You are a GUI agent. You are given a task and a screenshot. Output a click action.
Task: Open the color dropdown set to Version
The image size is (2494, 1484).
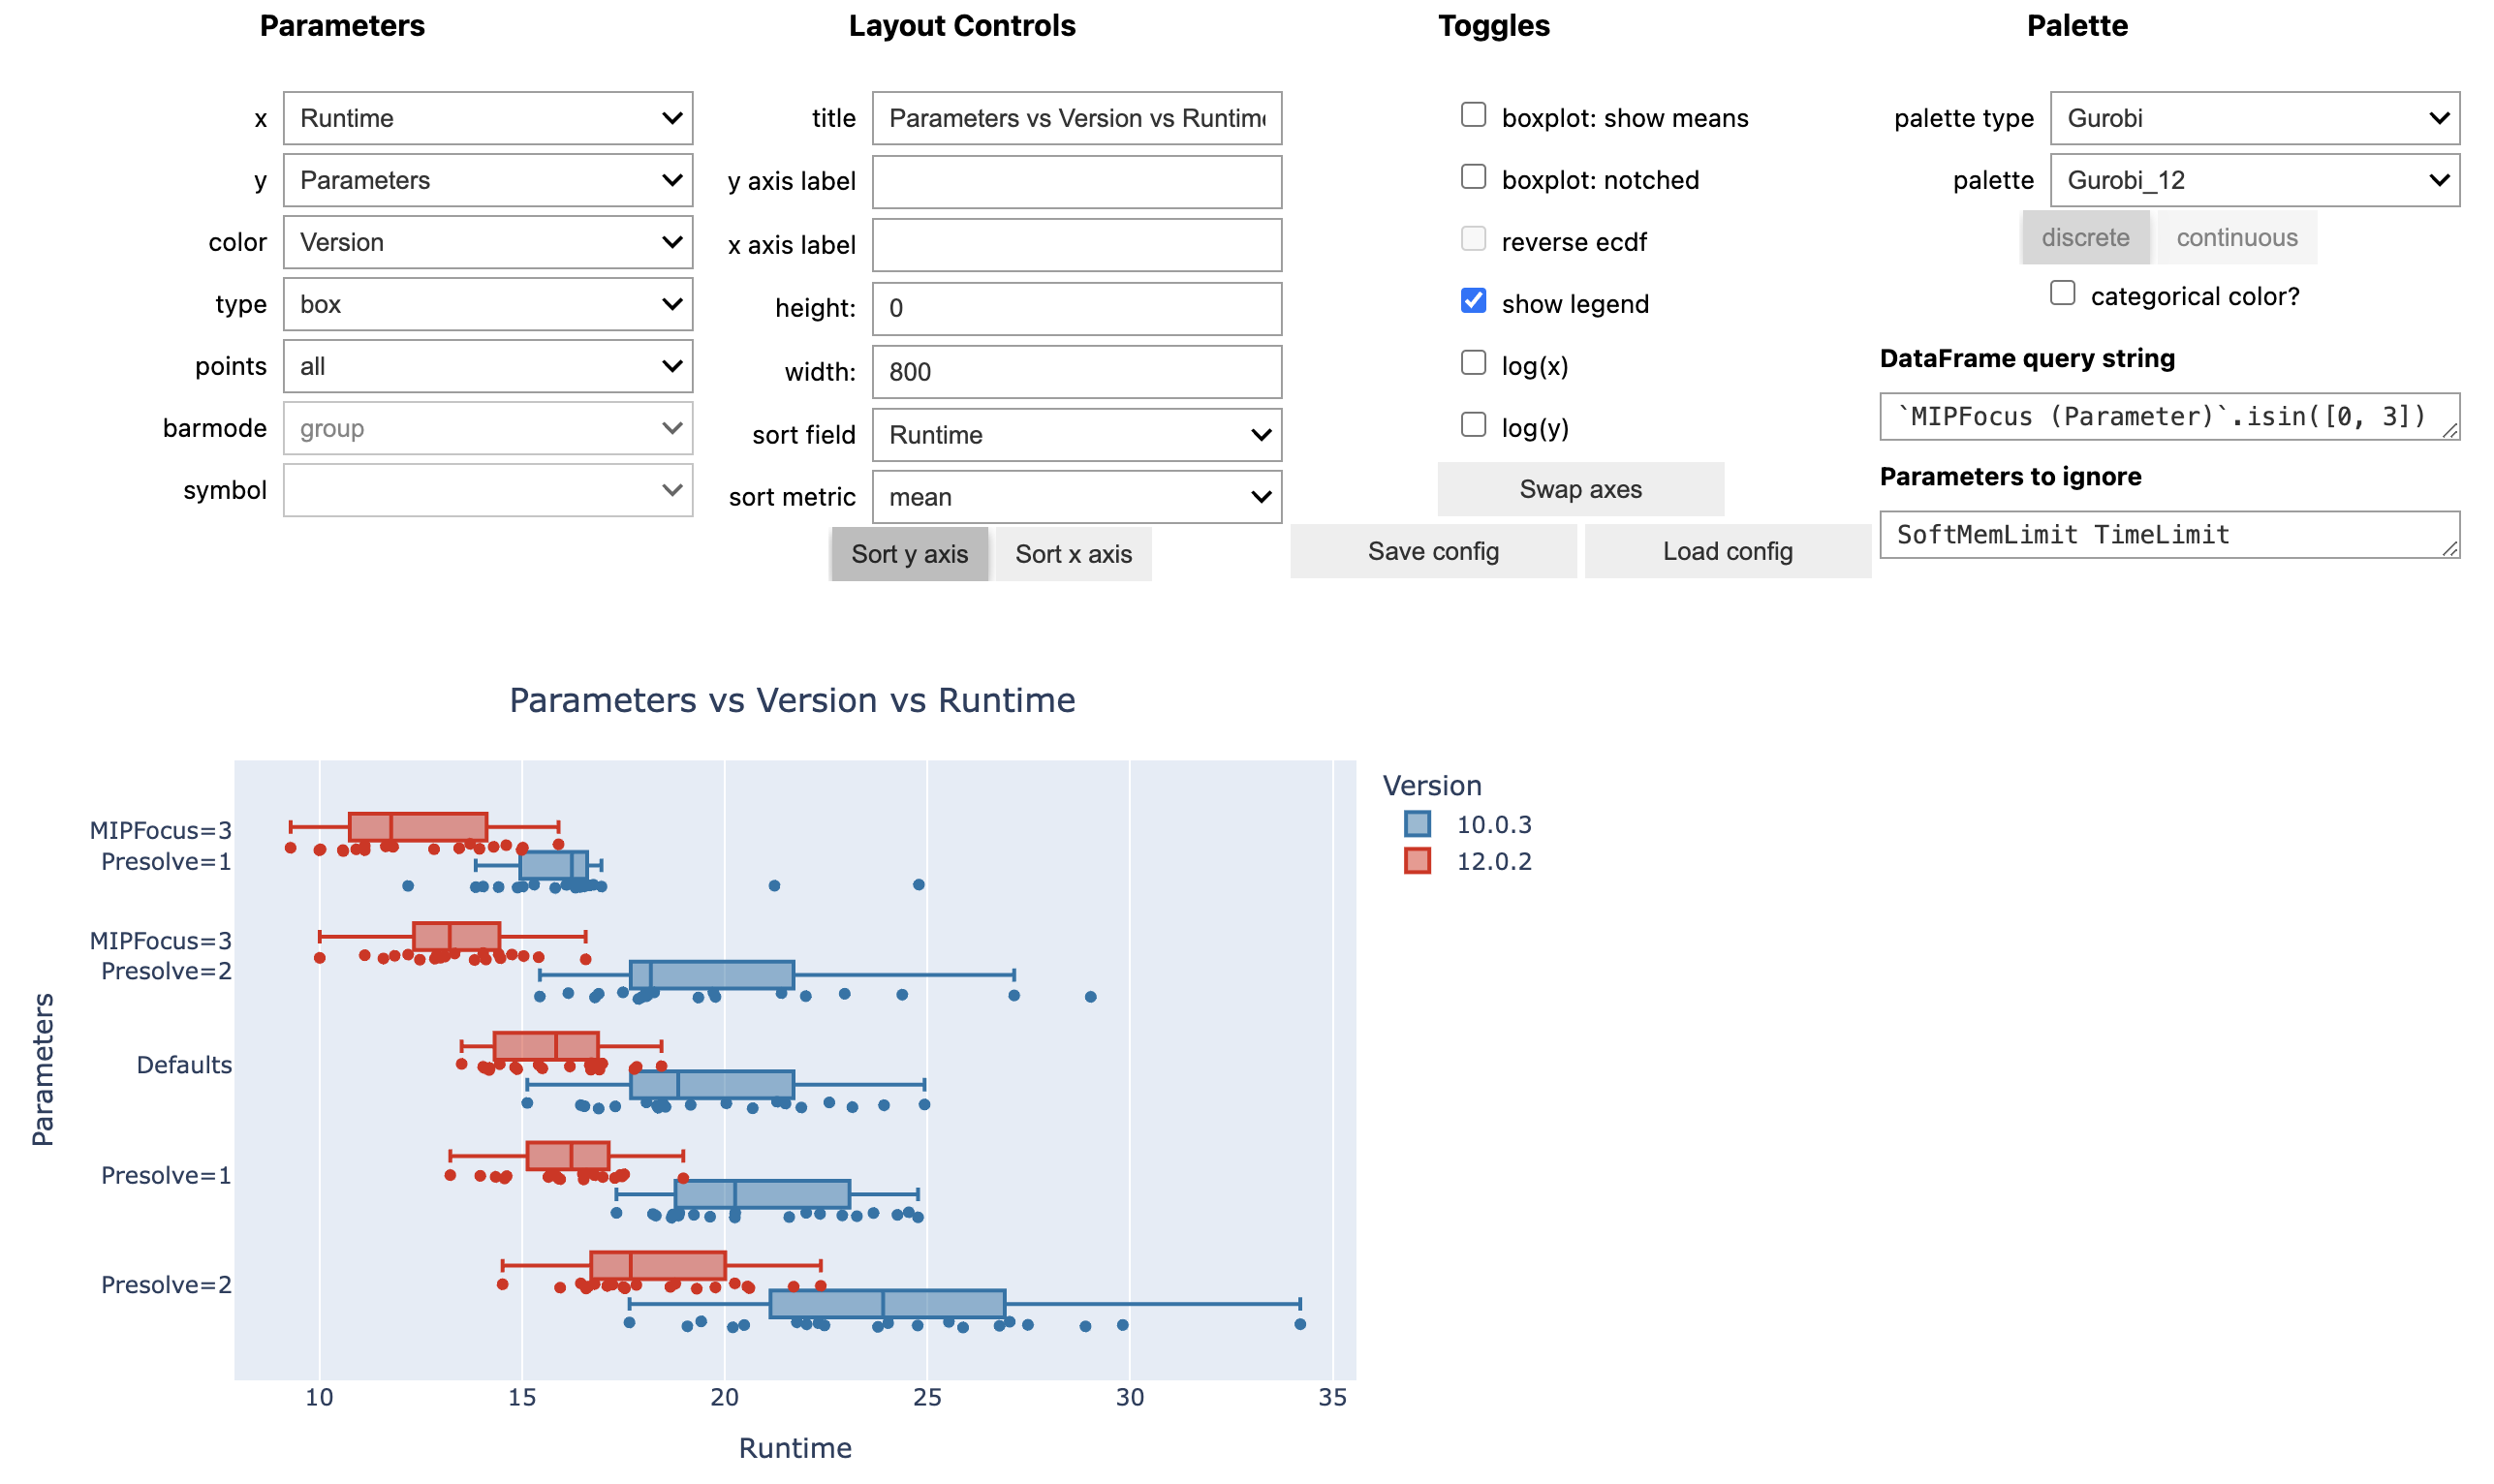pos(487,242)
